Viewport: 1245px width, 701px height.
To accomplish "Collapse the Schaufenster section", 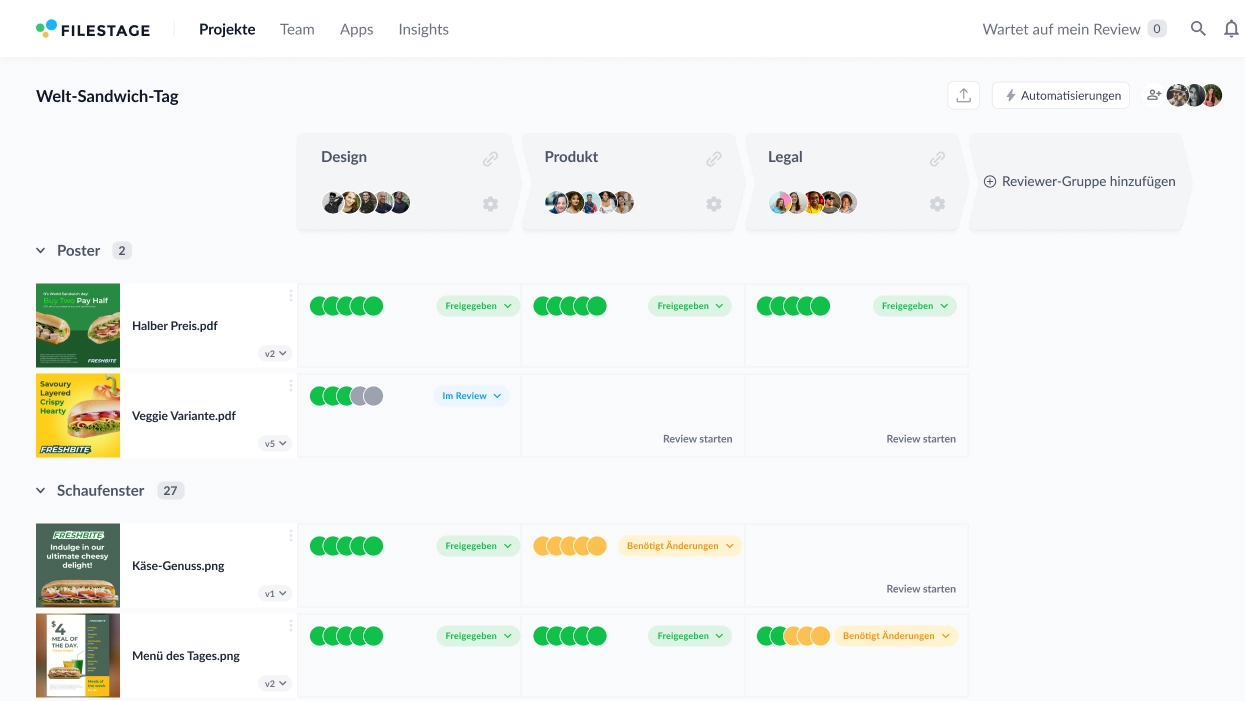I will tap(41, 491).
